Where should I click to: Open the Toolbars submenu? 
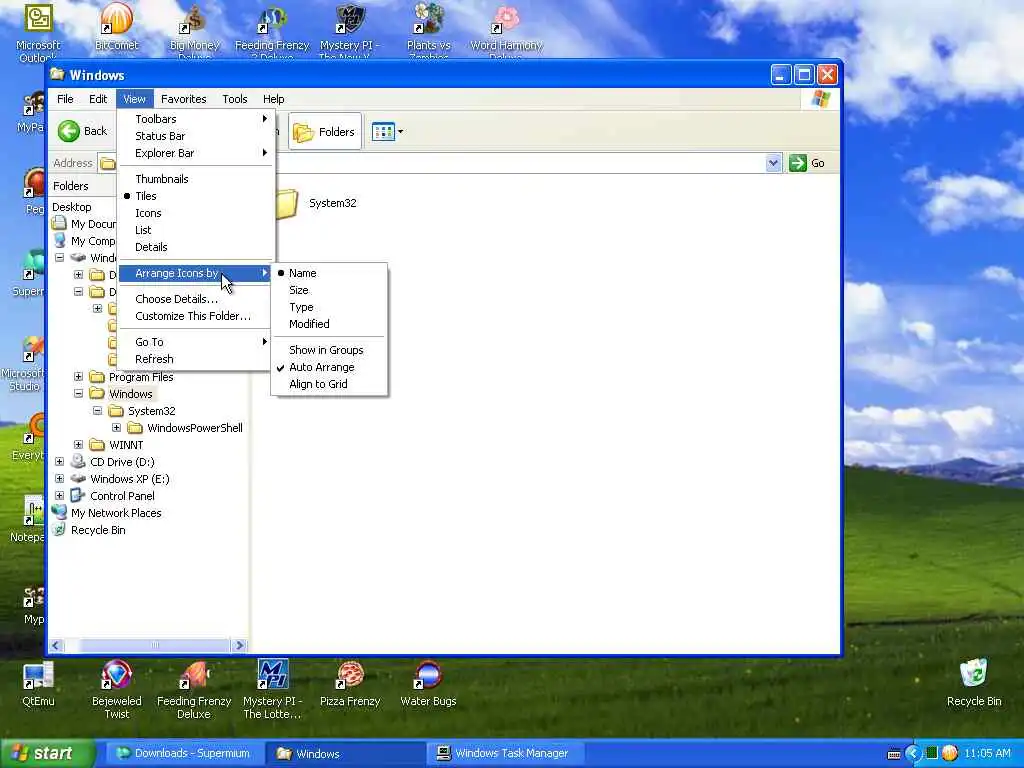point(195,119)
